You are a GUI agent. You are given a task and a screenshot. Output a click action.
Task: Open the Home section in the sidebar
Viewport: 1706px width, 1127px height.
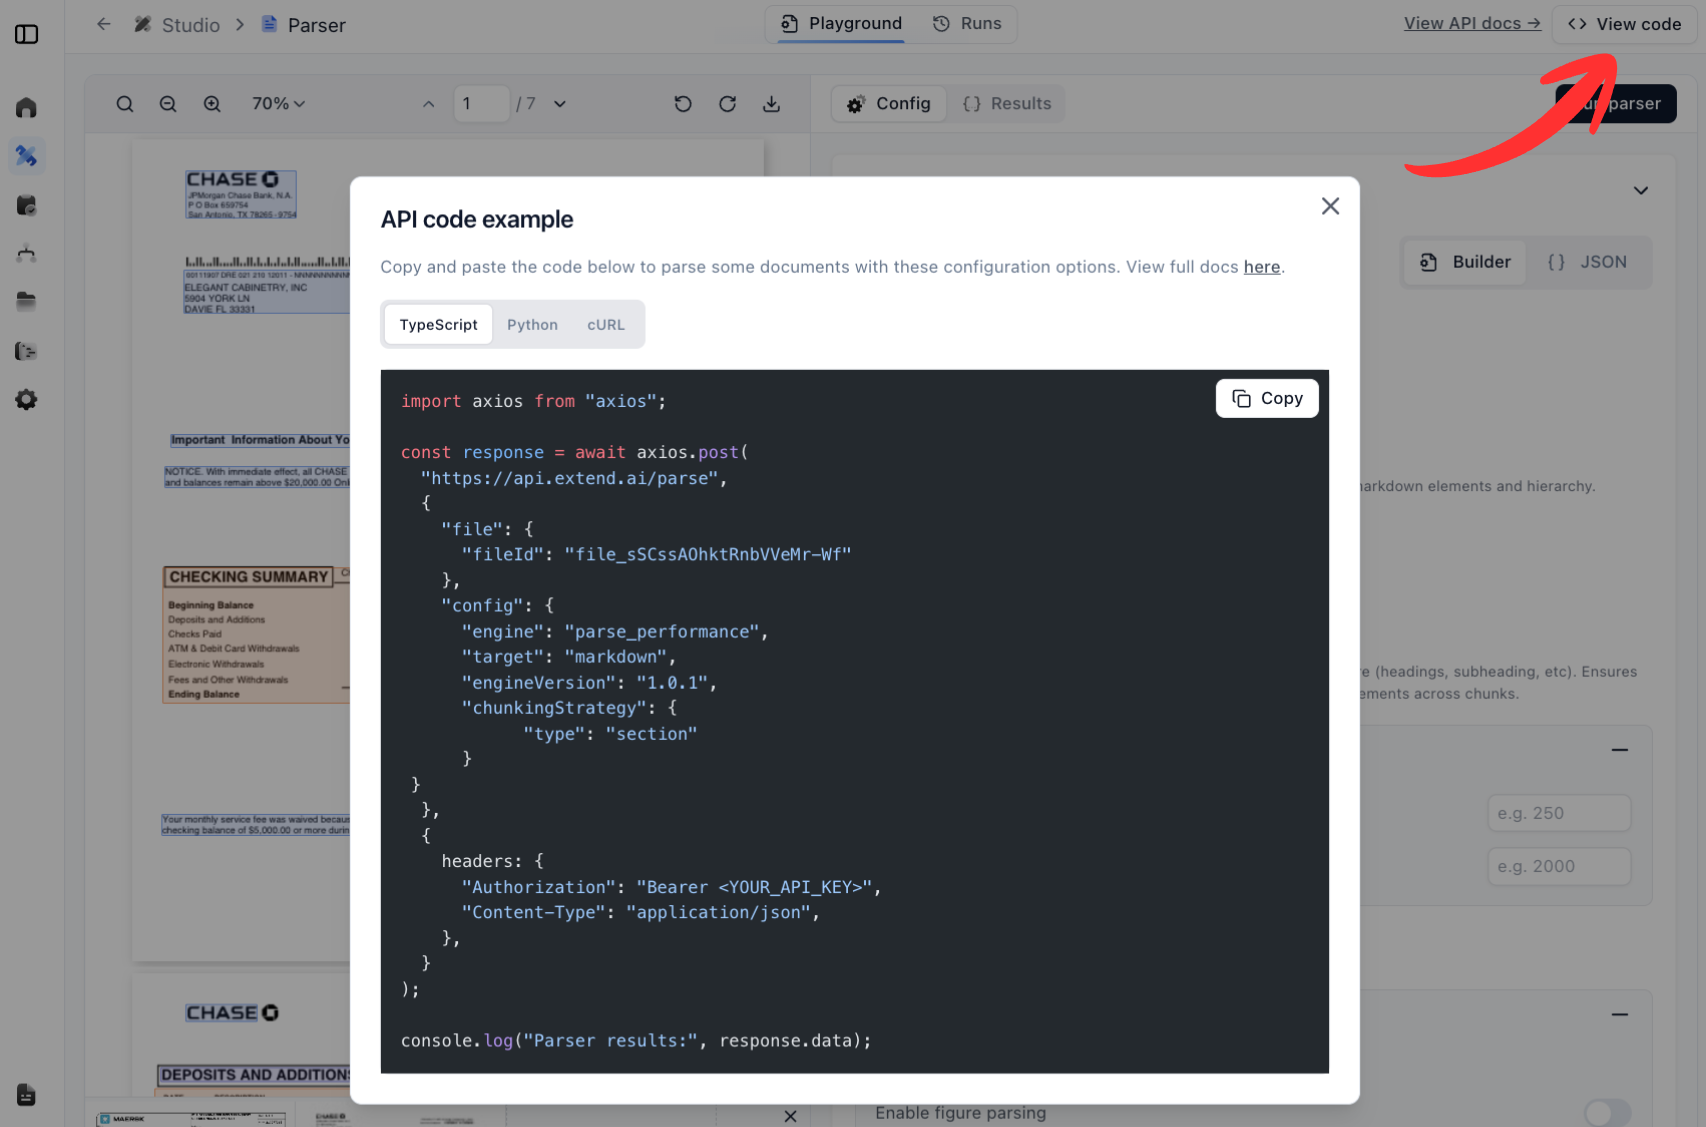click(26, 106)
